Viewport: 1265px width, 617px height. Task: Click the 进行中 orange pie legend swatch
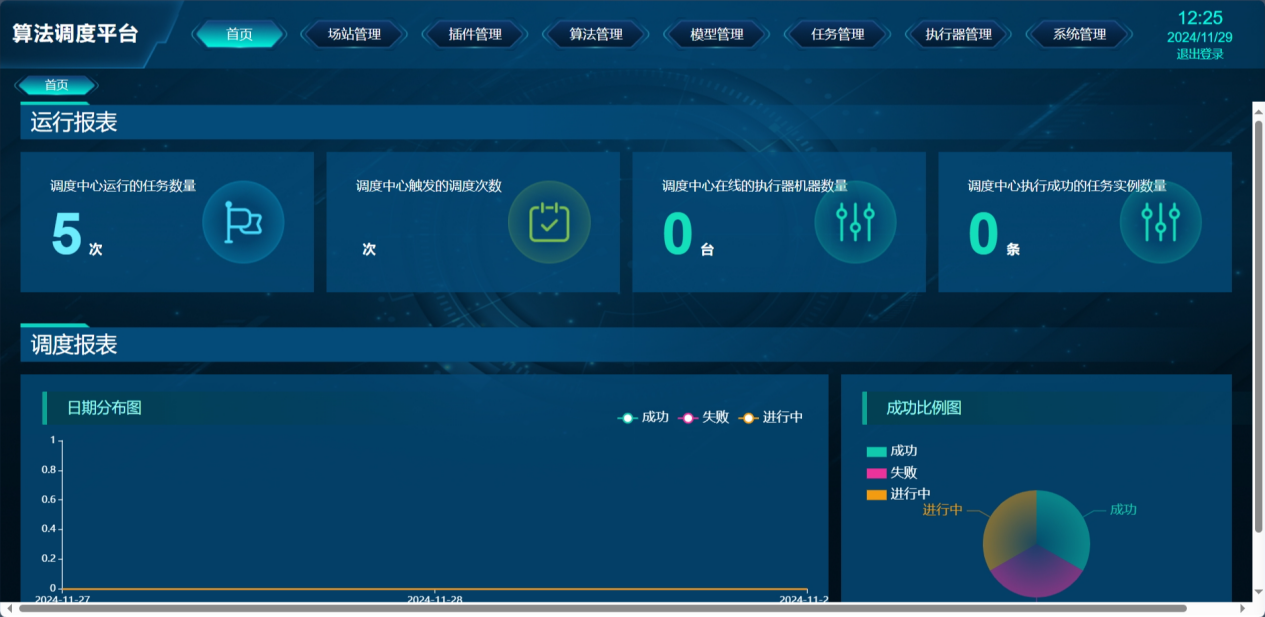click(876, 494)
